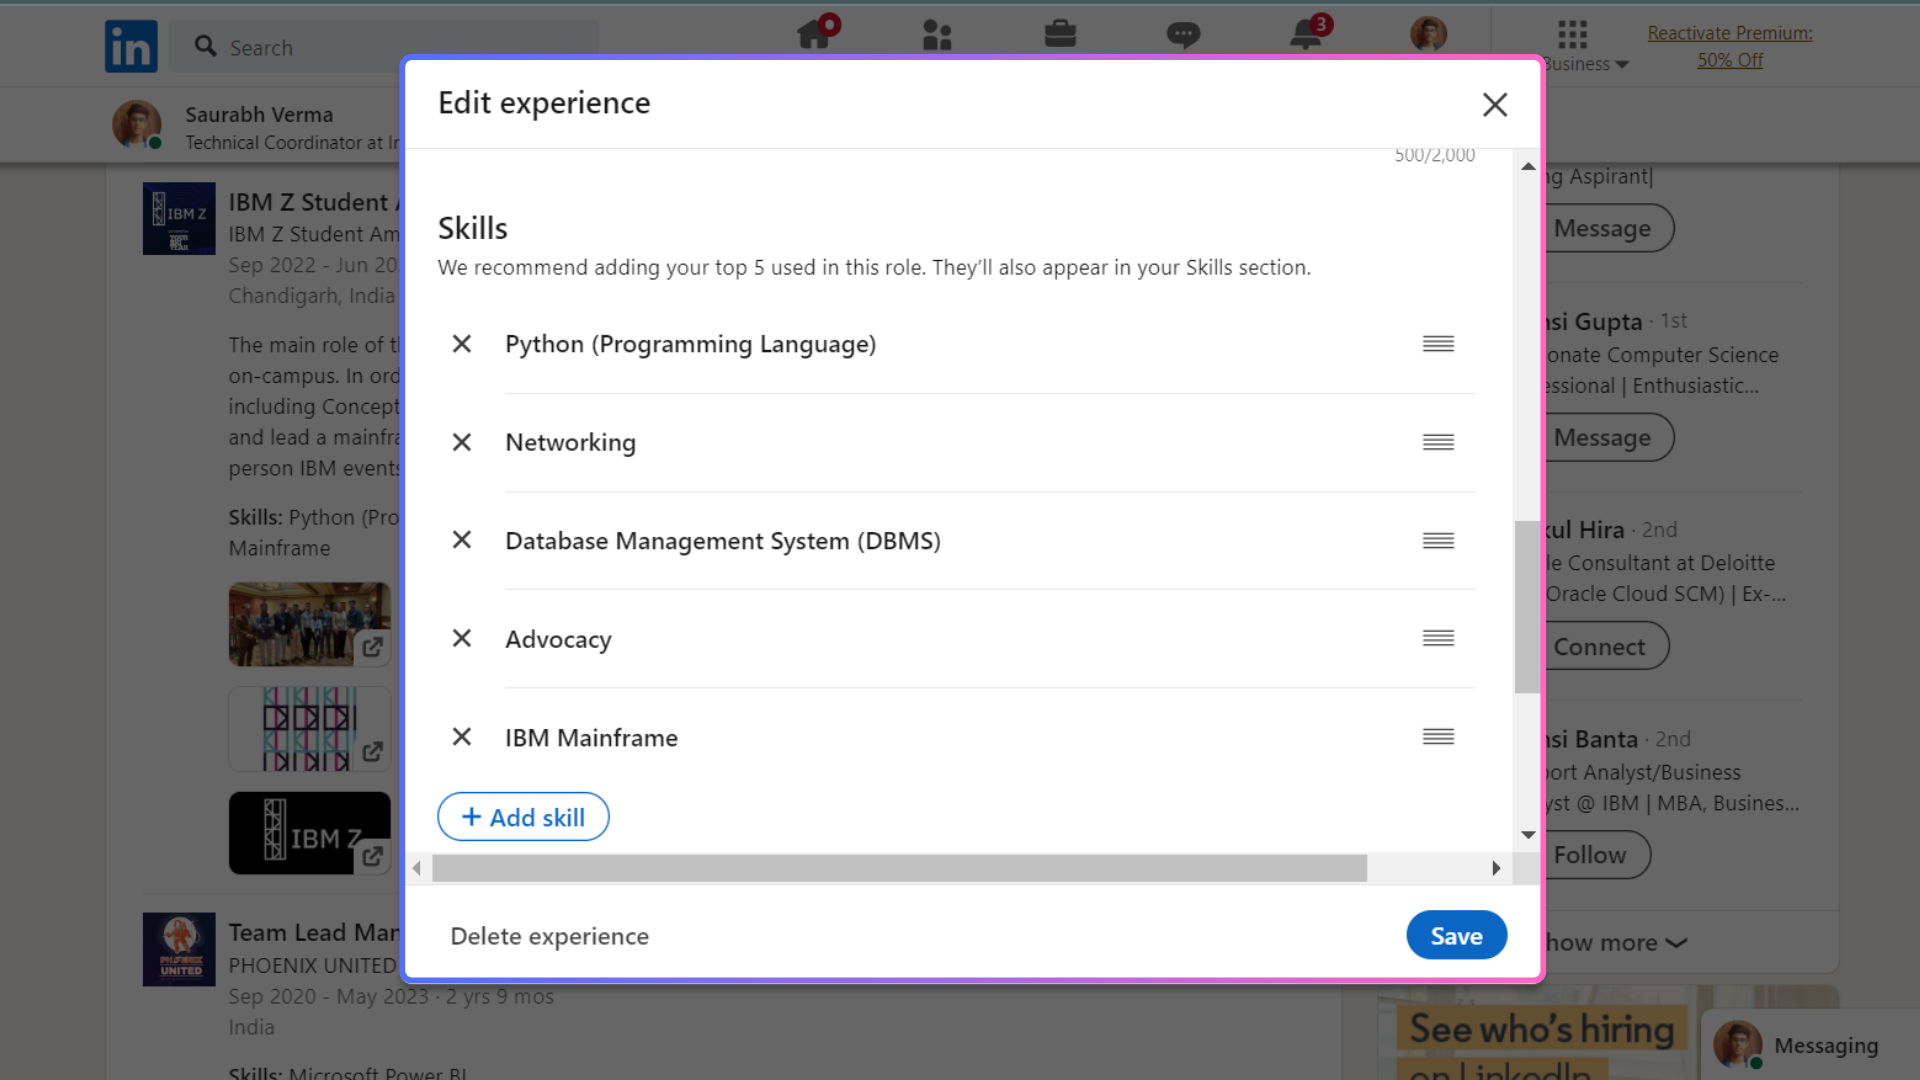This screenshot has width=1920, height=1080.
Task: Remove the Advocacy skill with X
Action: (x=461, y=638)
